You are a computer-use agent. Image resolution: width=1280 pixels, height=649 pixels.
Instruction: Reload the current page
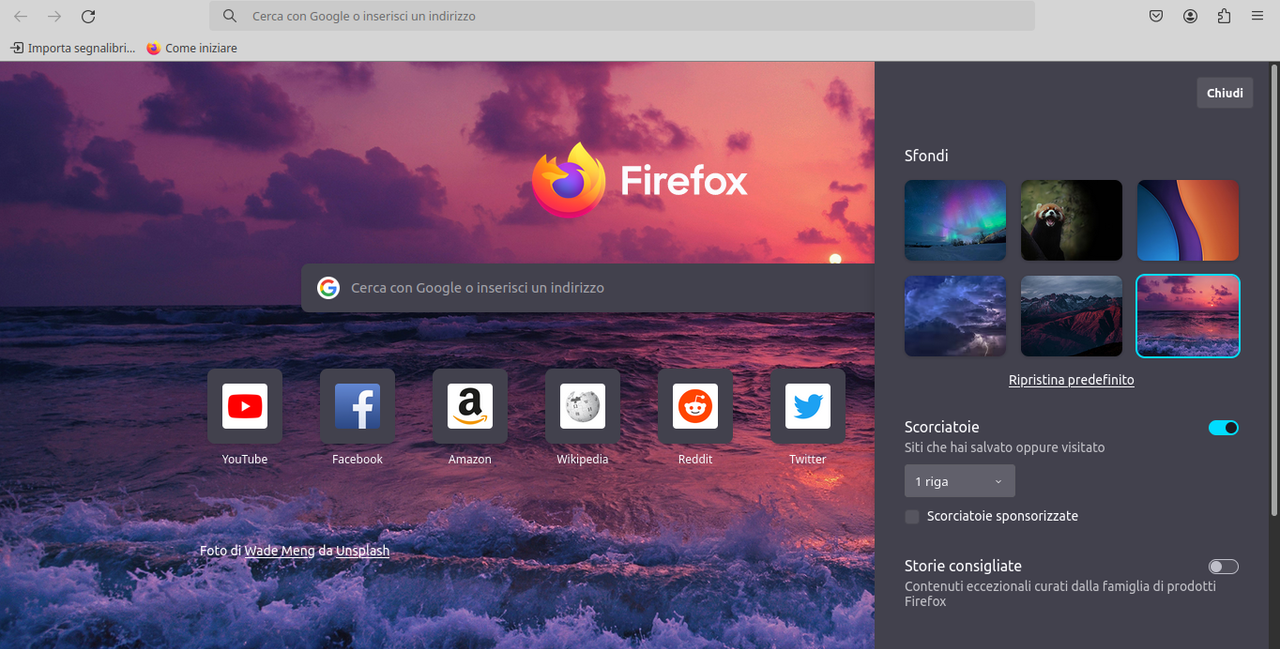click(x=88, y=16)
